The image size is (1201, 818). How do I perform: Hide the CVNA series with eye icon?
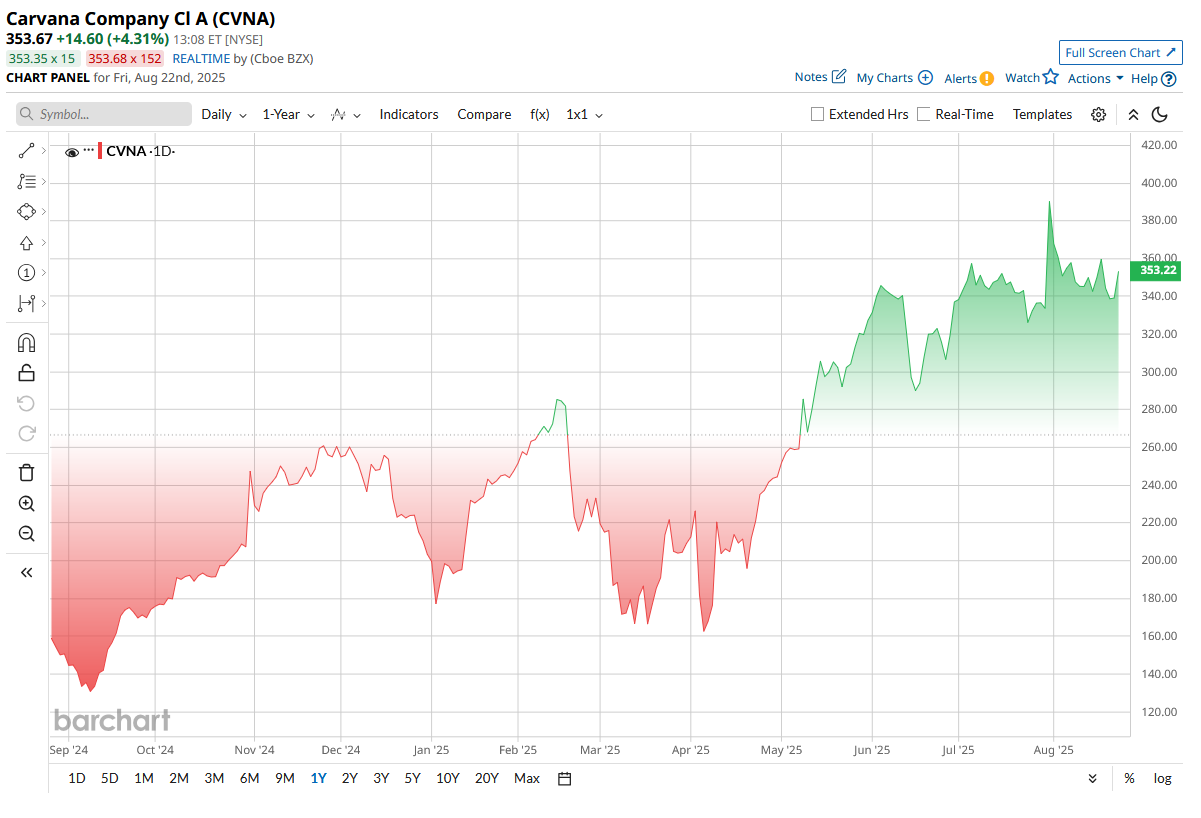[72, 153]
